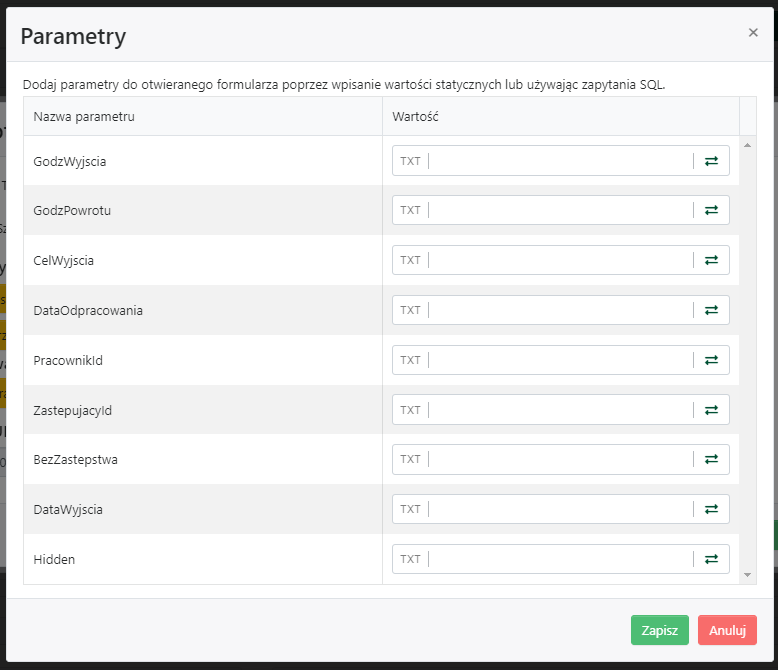Click the switch arrows icon for CelWyjscia
The height and width of the screenshot is (670, 778).
pos(711,260)
